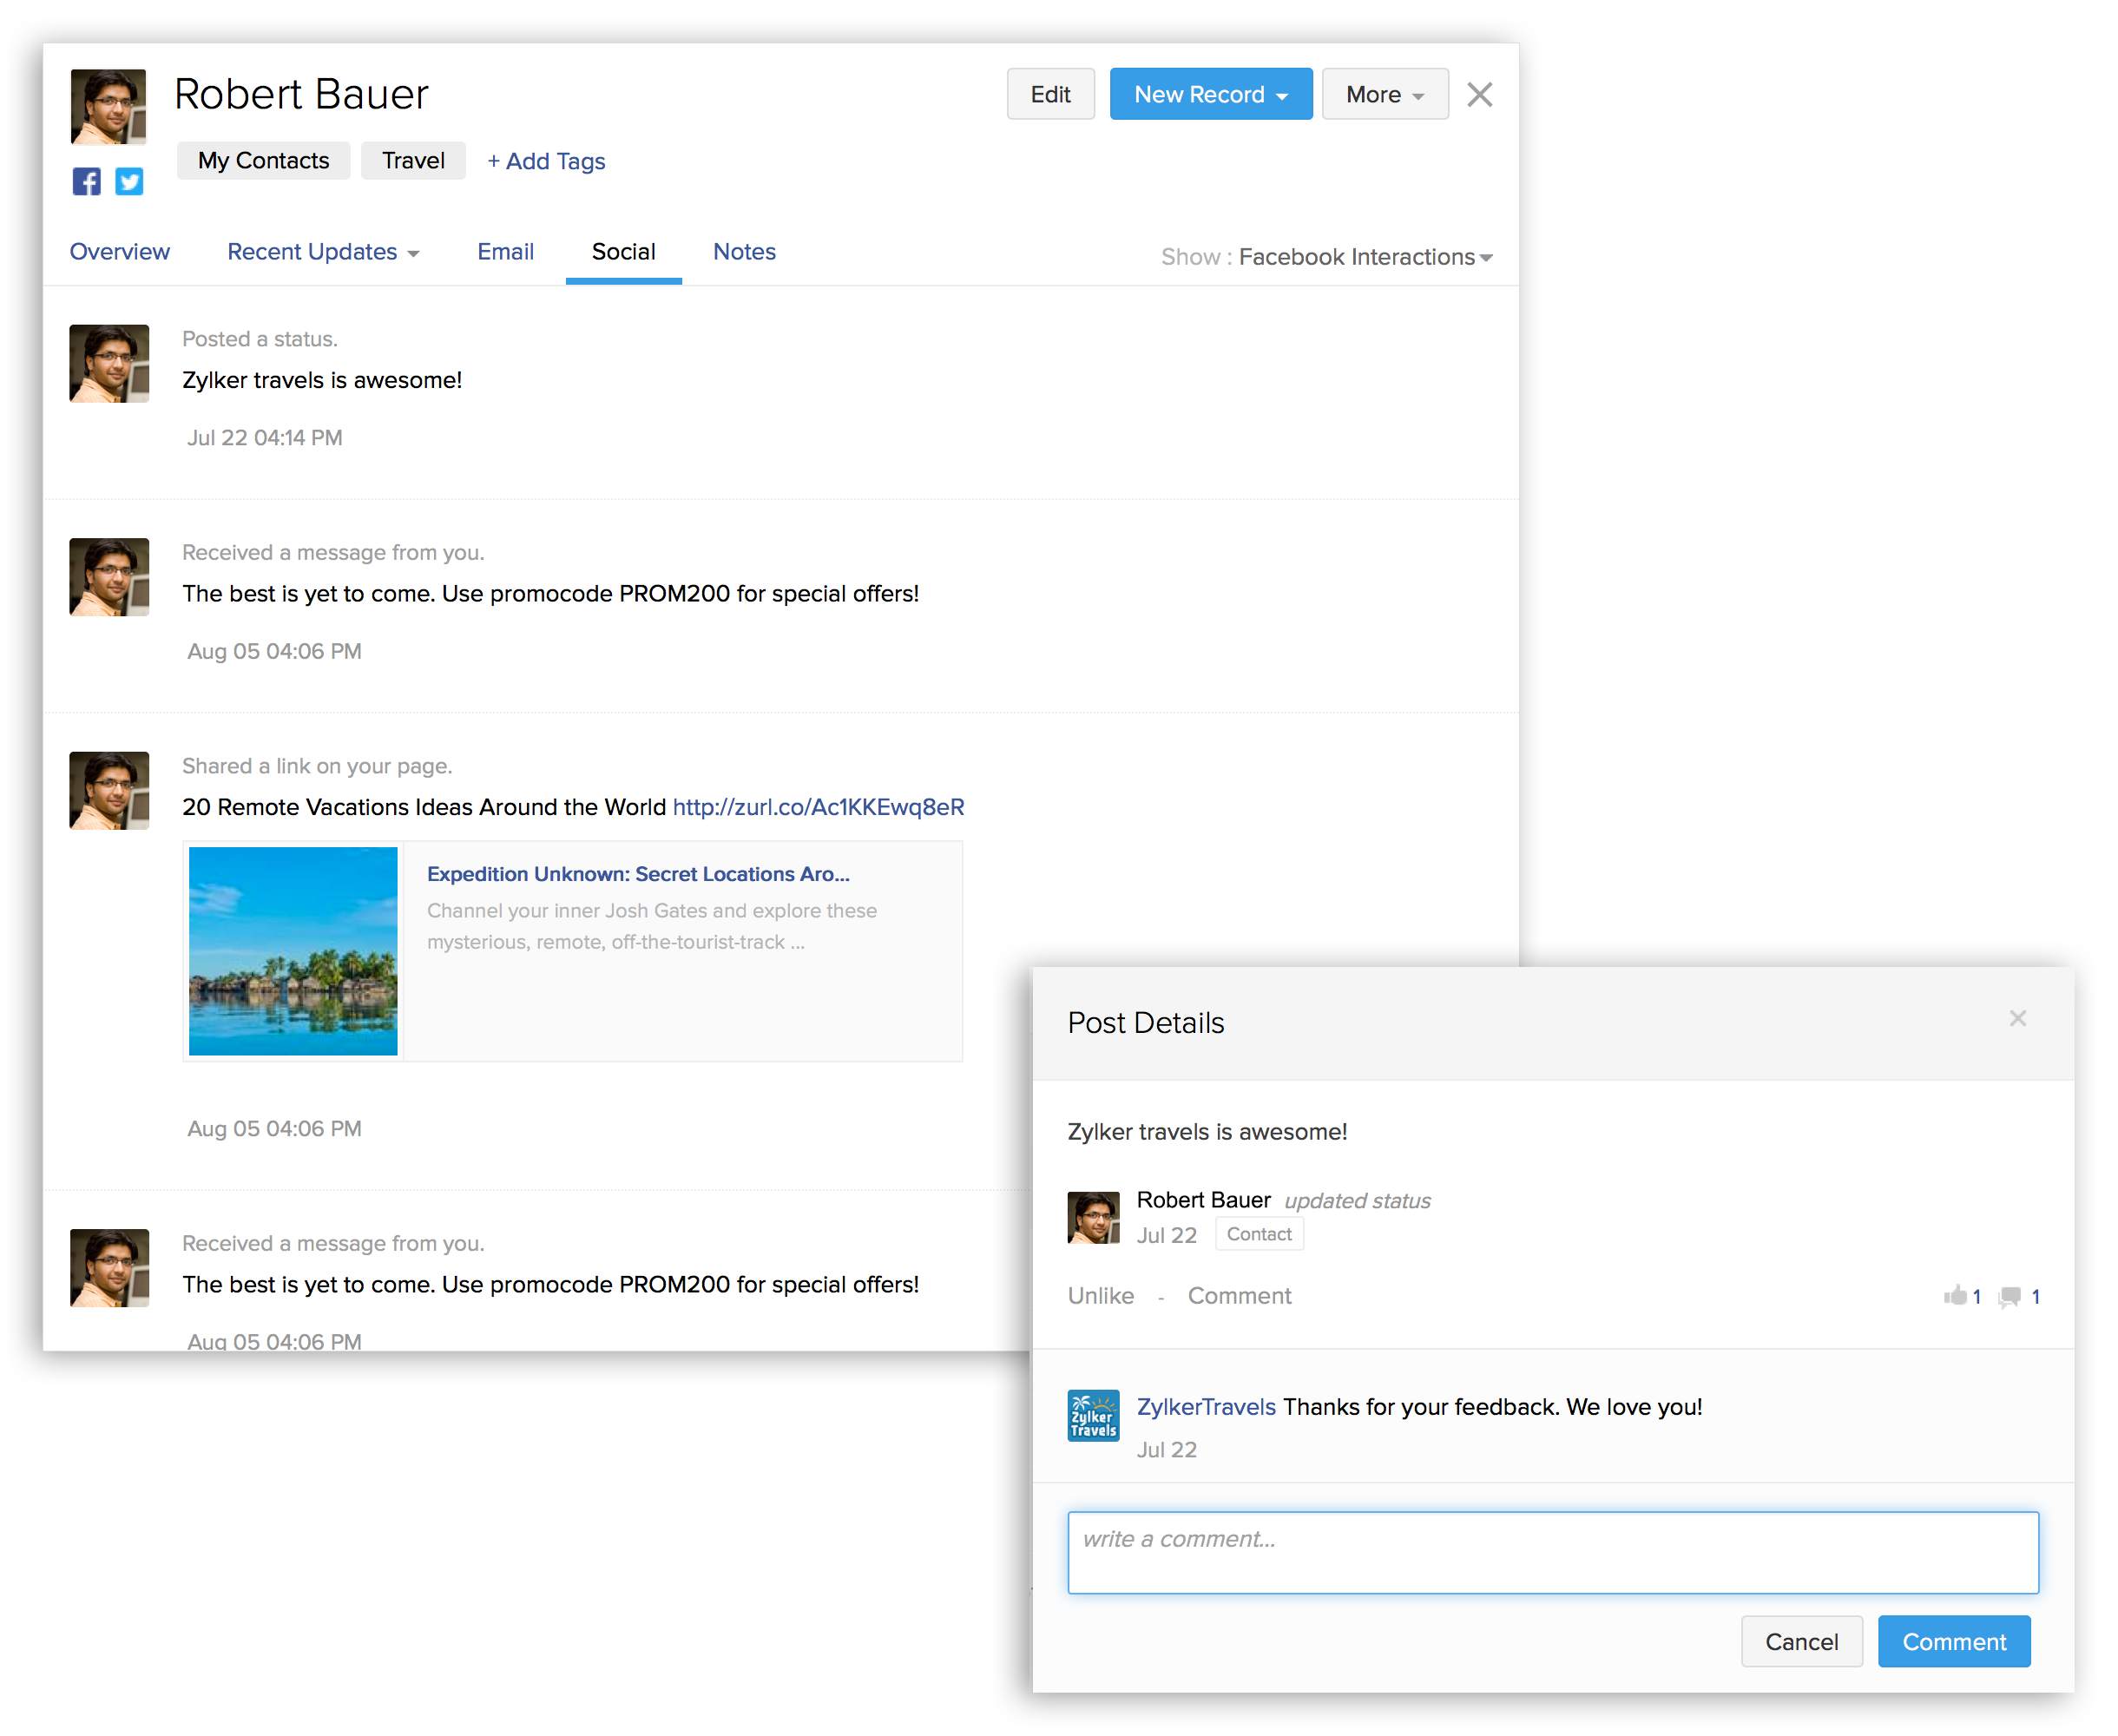Click the 'updated status' label

click(x=1357, y=1201)
